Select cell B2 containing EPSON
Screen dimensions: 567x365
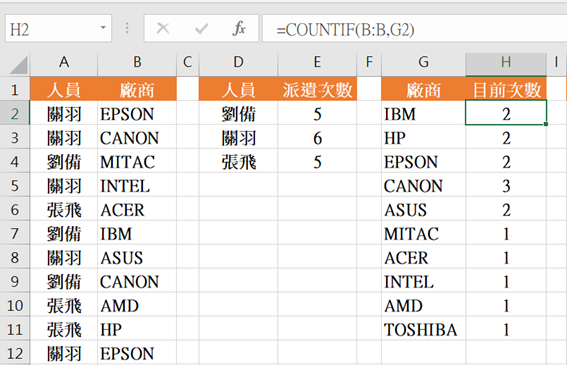137,114
